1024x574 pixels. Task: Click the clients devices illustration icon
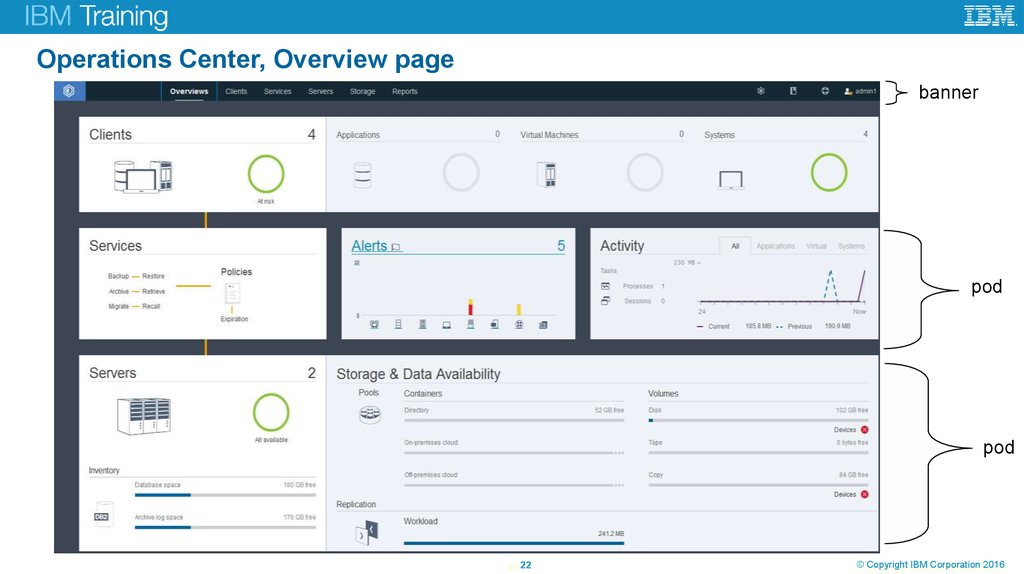coord(143,176)
